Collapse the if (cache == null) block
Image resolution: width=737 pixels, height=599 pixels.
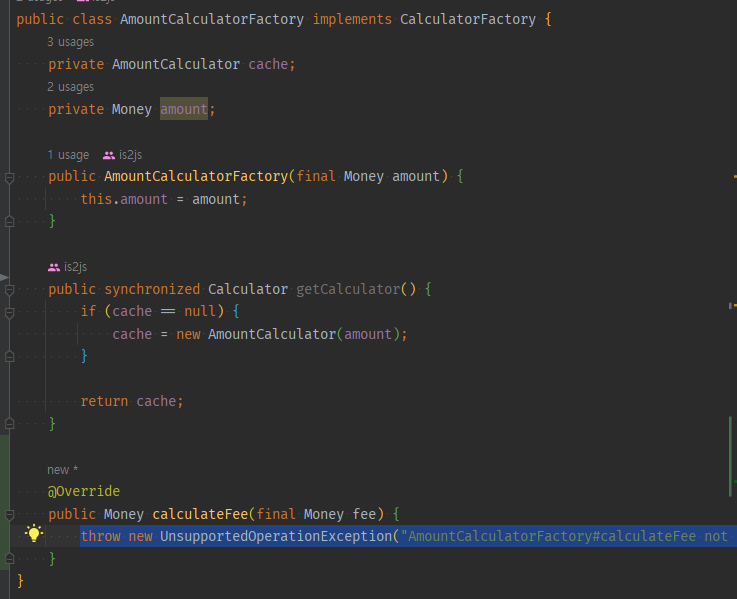(9, 313)
